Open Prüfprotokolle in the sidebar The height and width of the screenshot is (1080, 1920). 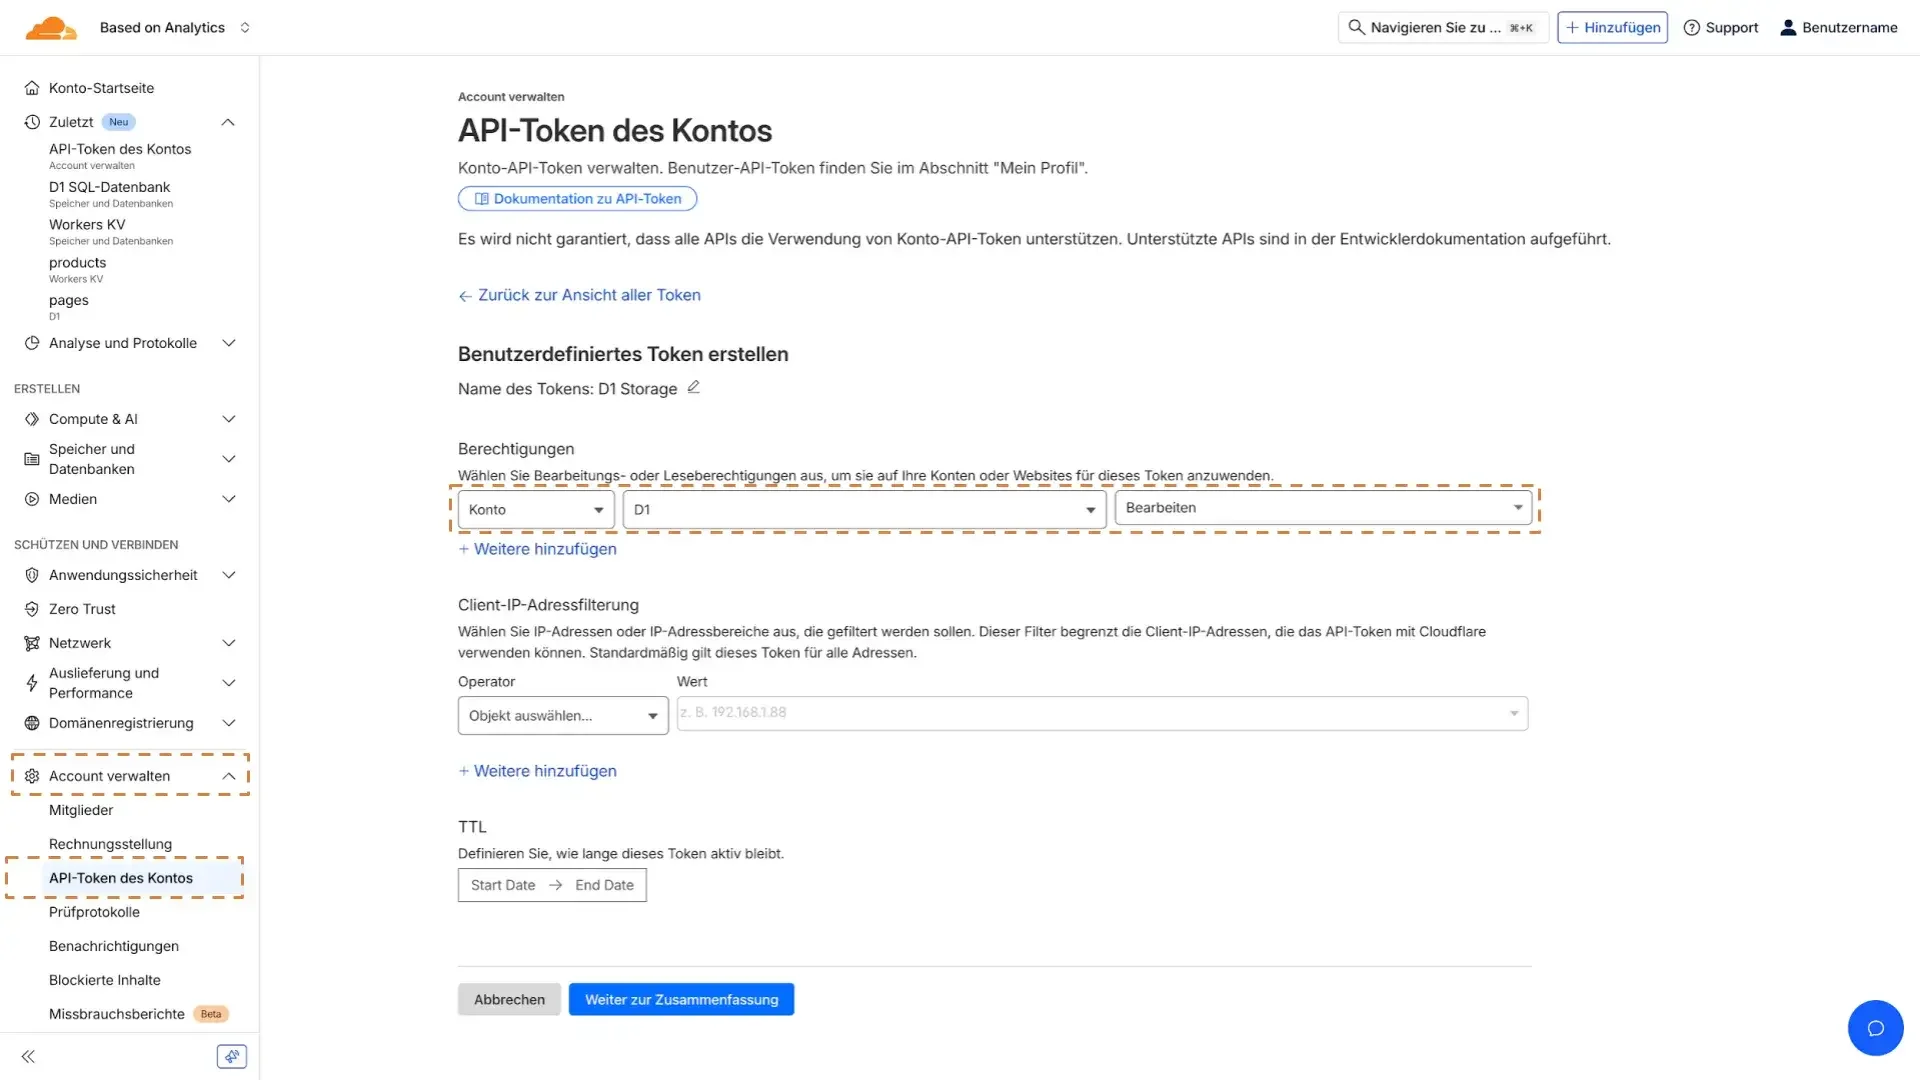coord(94,912)
